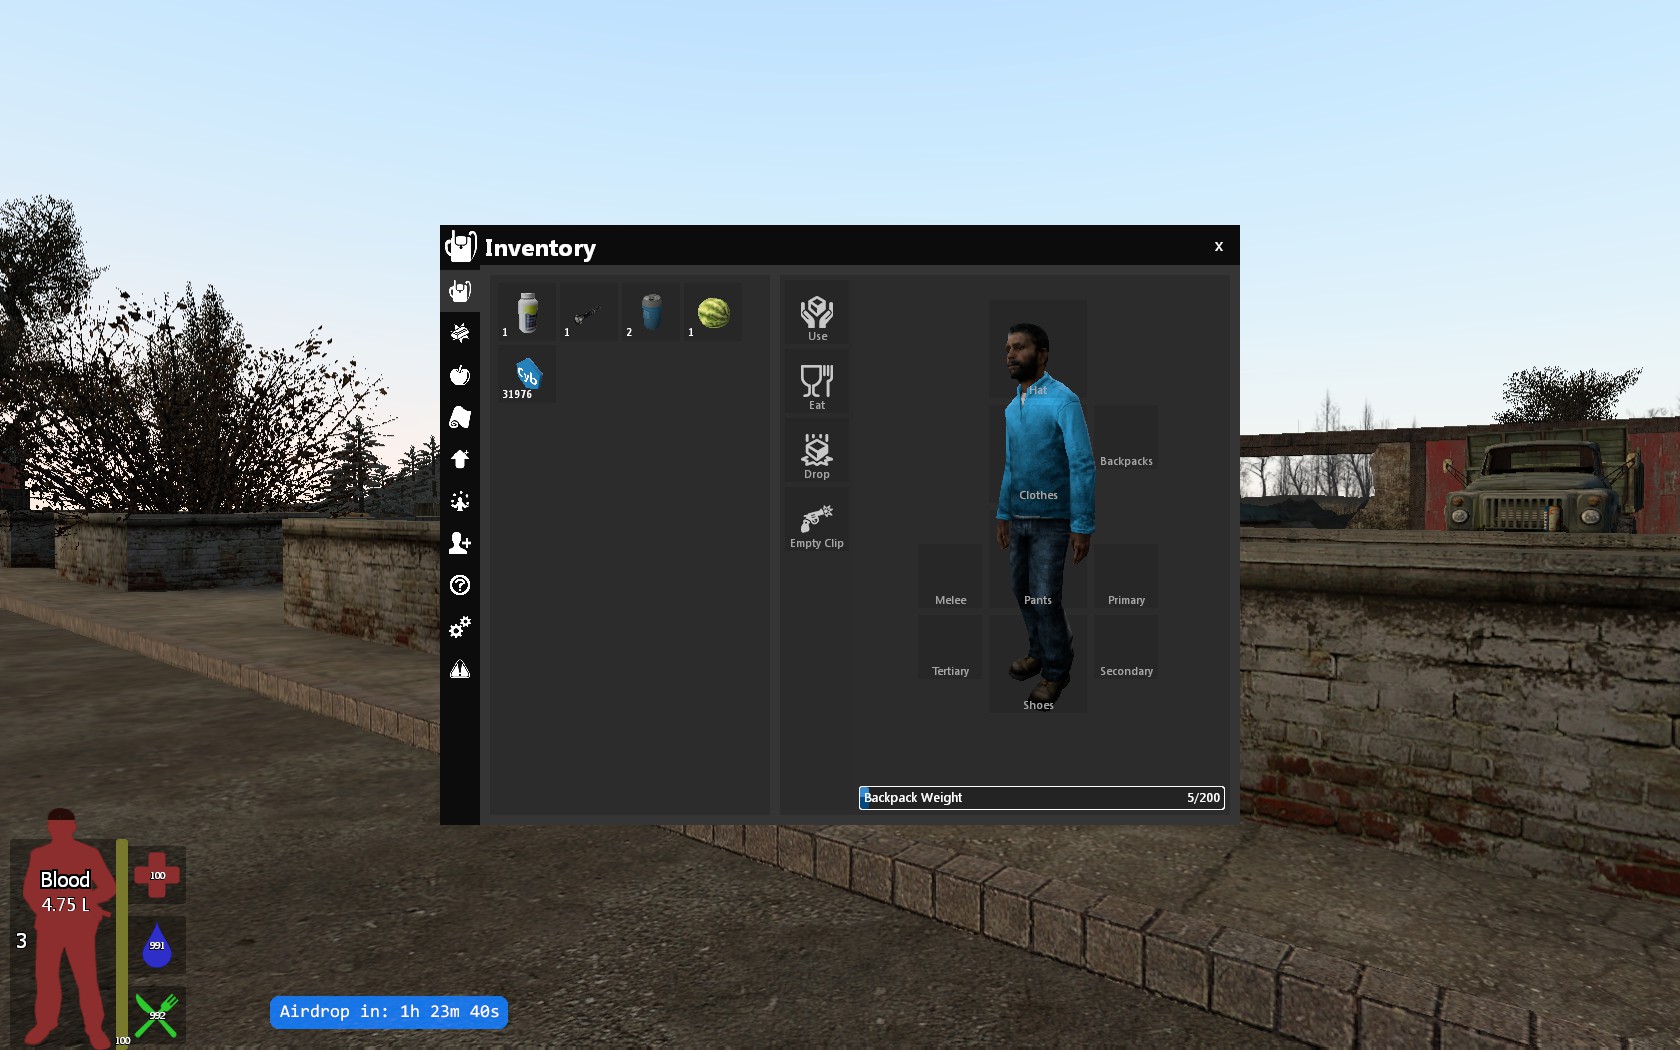Screen dimensions: 1680x1050
Task: Select the blue drink can item
Action: coord(650,312)
